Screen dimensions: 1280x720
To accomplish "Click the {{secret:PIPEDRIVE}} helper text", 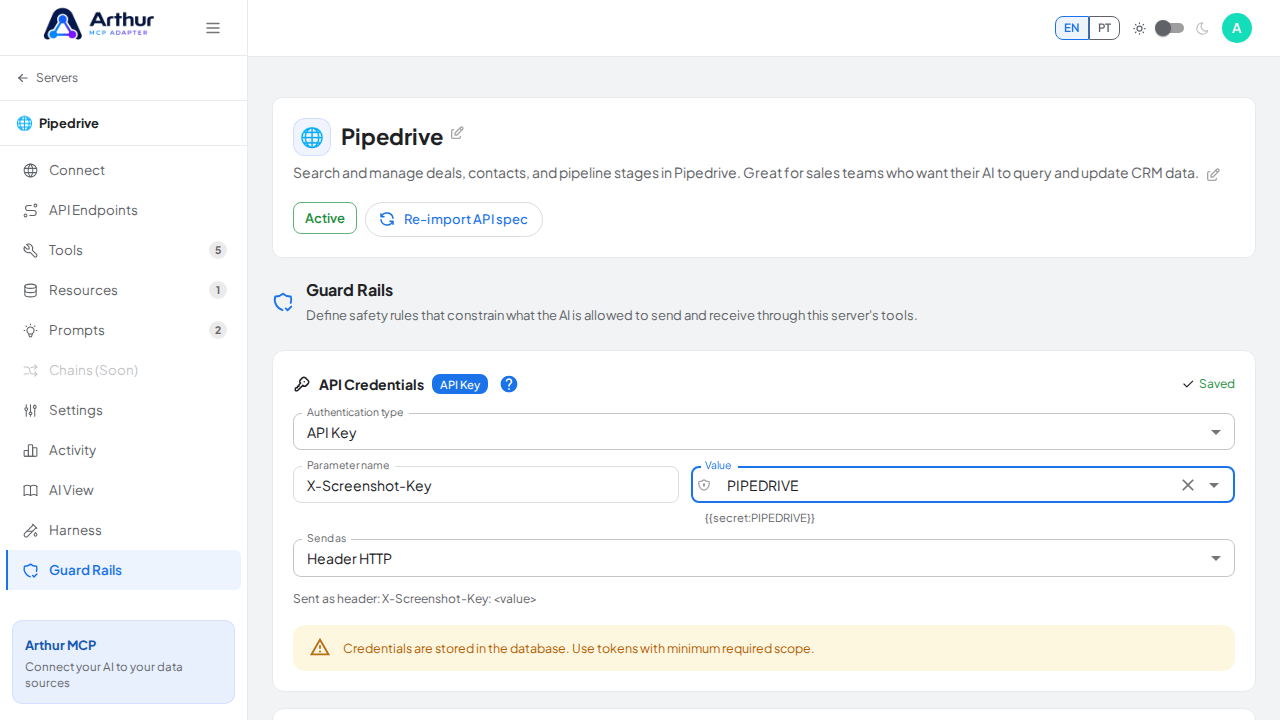I will pos(760,518).
